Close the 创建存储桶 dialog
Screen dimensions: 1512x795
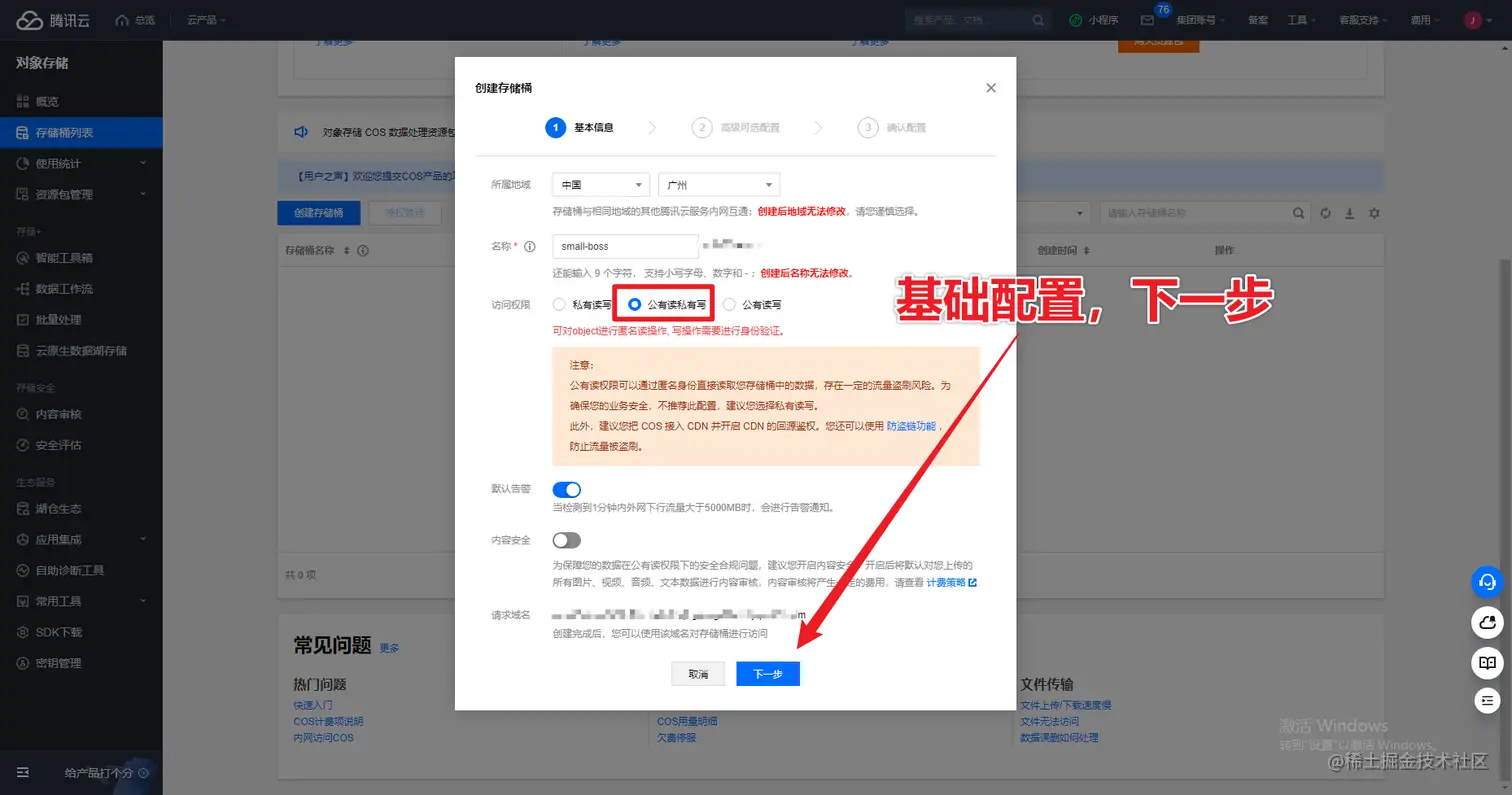[991, 88]
